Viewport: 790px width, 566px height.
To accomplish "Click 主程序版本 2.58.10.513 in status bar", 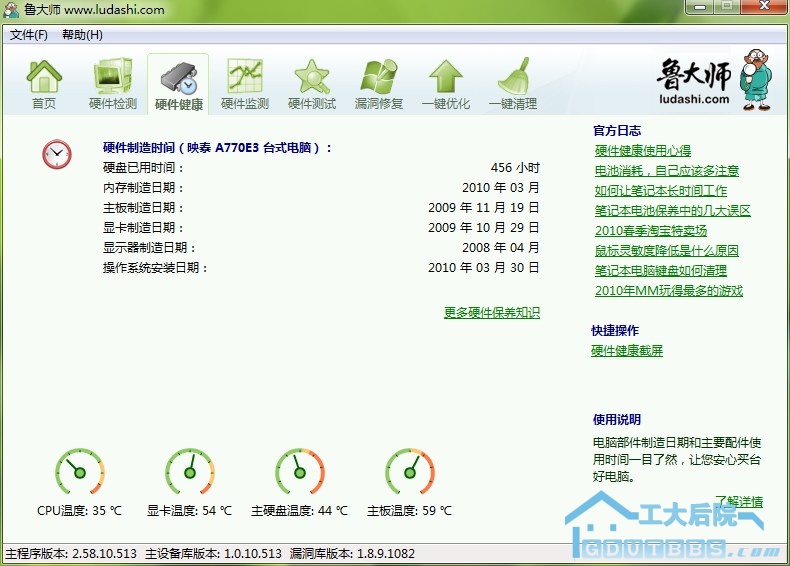I will click(71, 554).
